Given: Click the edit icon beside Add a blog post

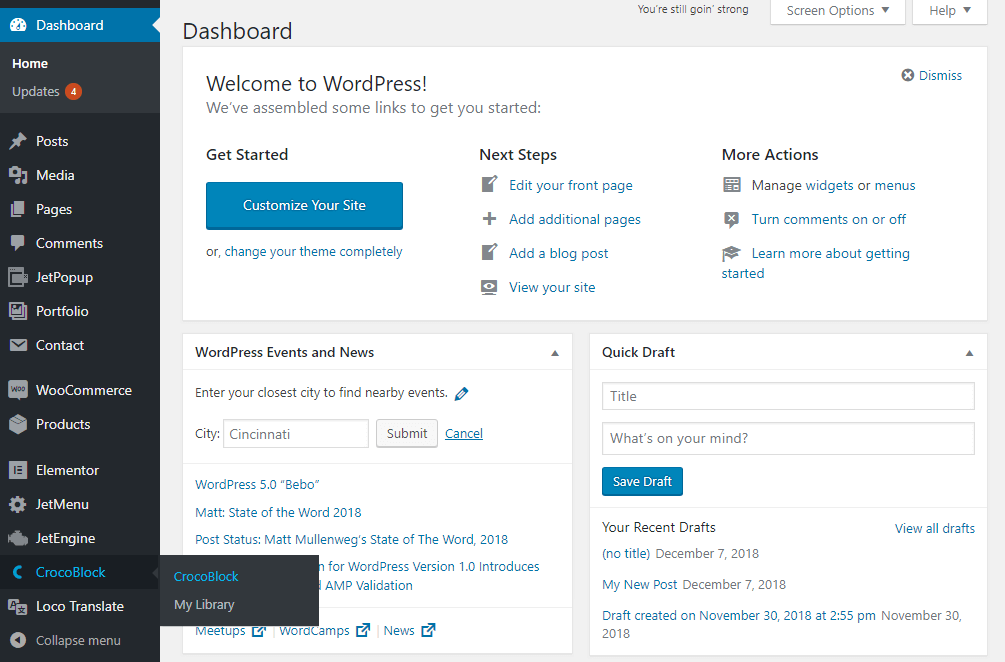Looking at the screenshot, I should pos(489,252).
